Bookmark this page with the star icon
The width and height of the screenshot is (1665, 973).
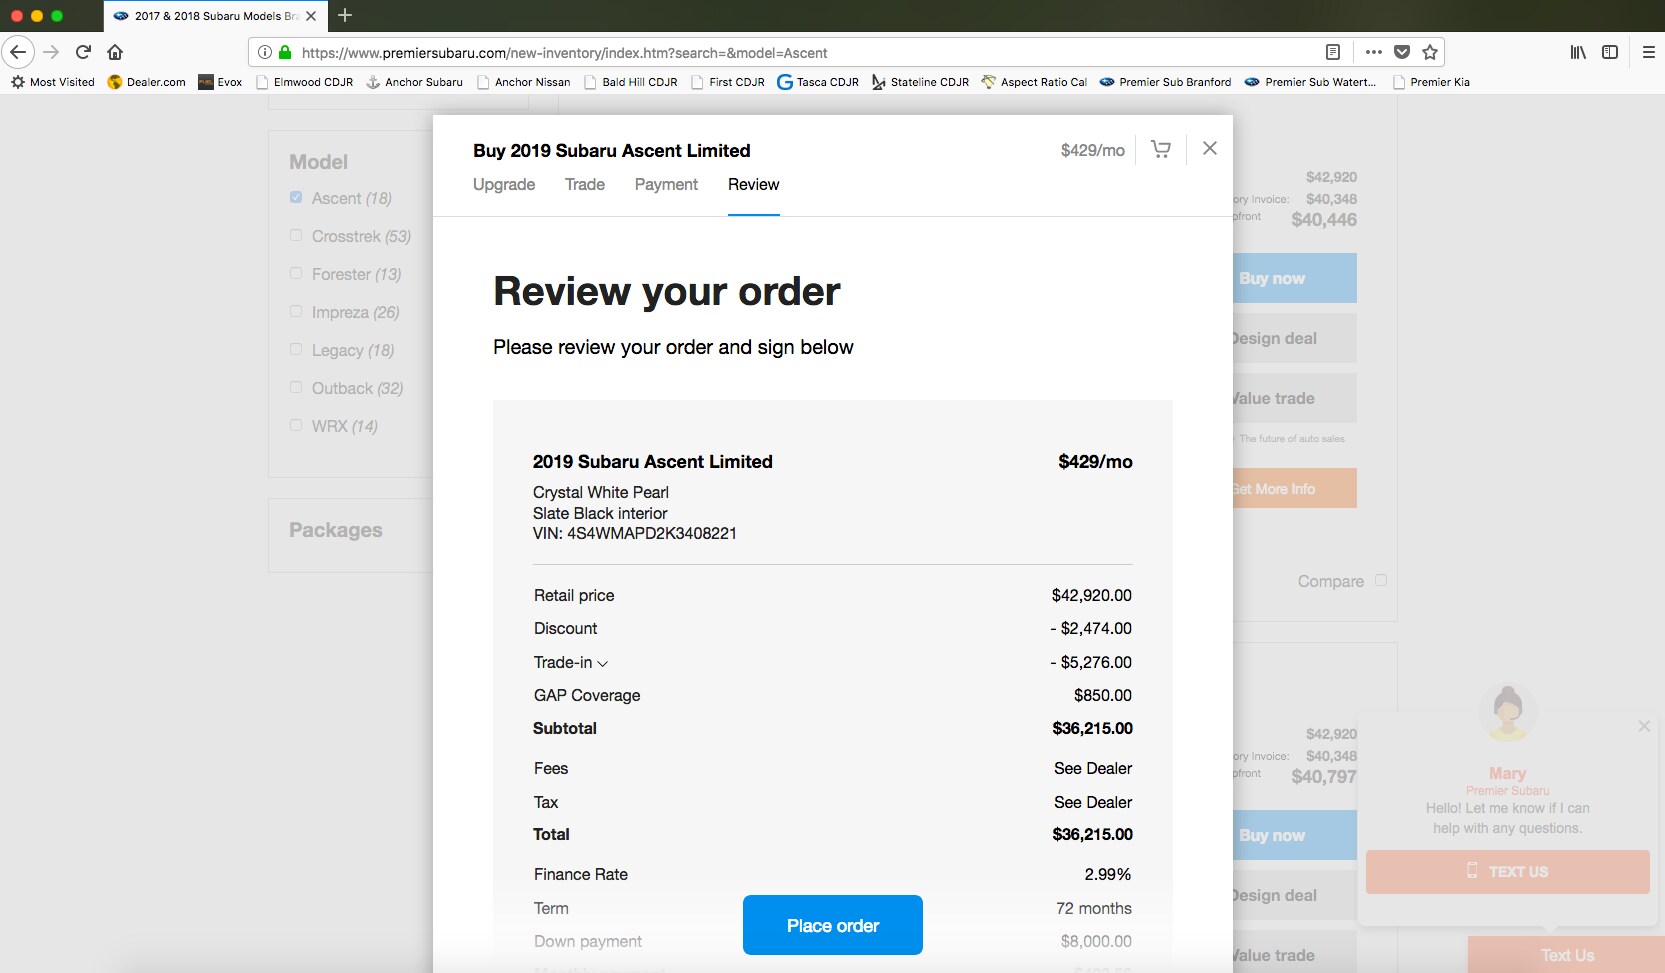pyautogui.click(x=1430, y=52)
